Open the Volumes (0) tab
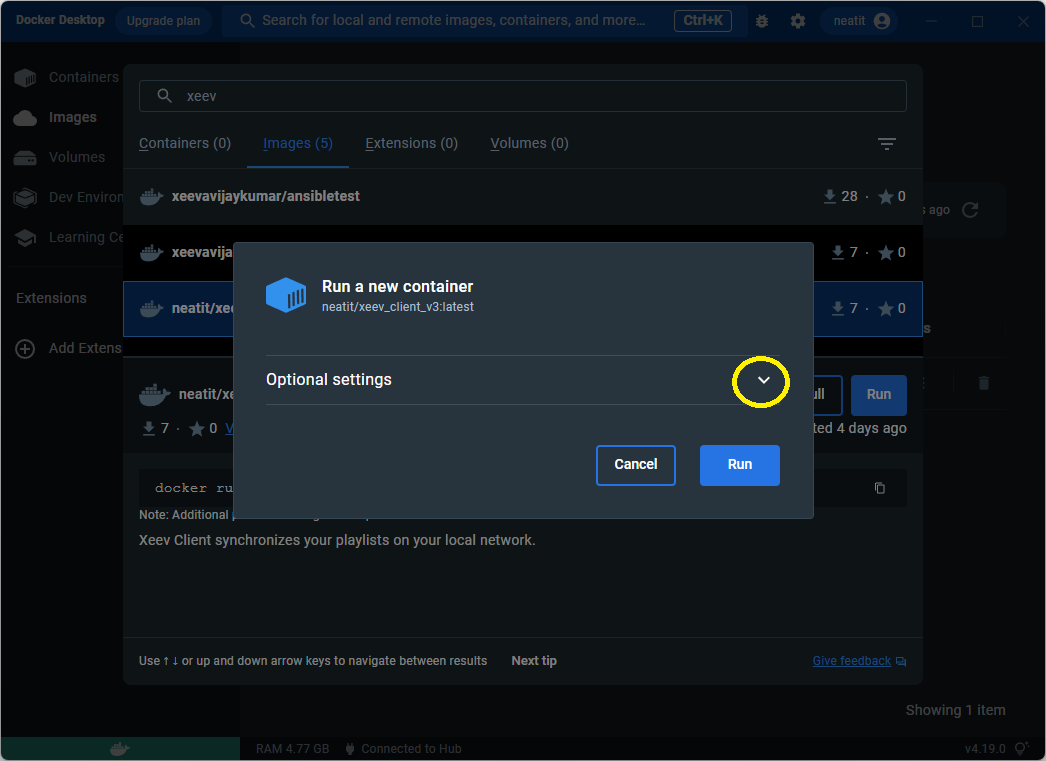 [x=529, y=144]
